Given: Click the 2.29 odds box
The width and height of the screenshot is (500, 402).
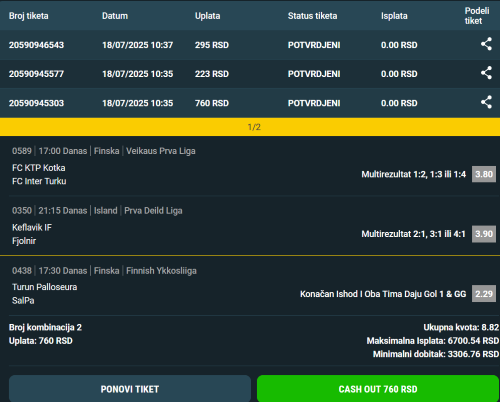Looking at the screenshot, I should pyautogui.click(x=484, y=294).
